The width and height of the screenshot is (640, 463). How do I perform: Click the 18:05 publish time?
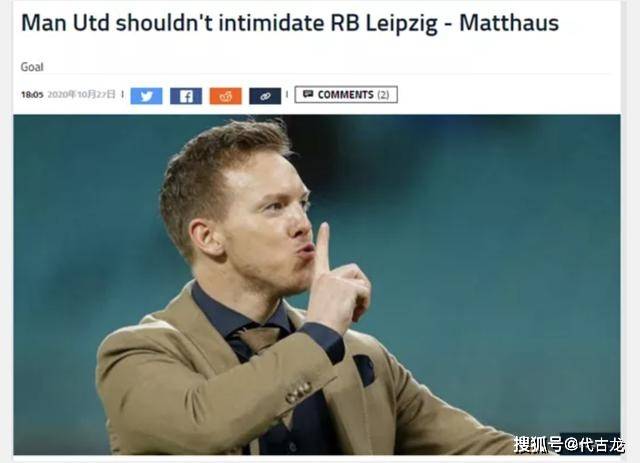(x=32, y=95)
